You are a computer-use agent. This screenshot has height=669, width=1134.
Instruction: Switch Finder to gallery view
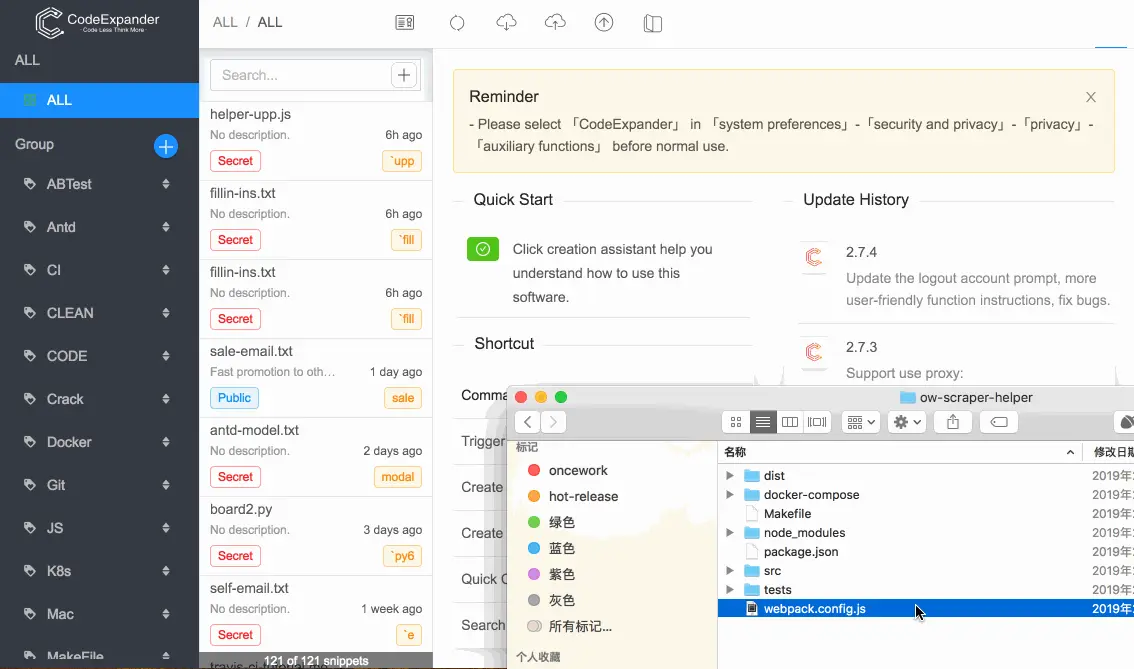click(817, 422)
